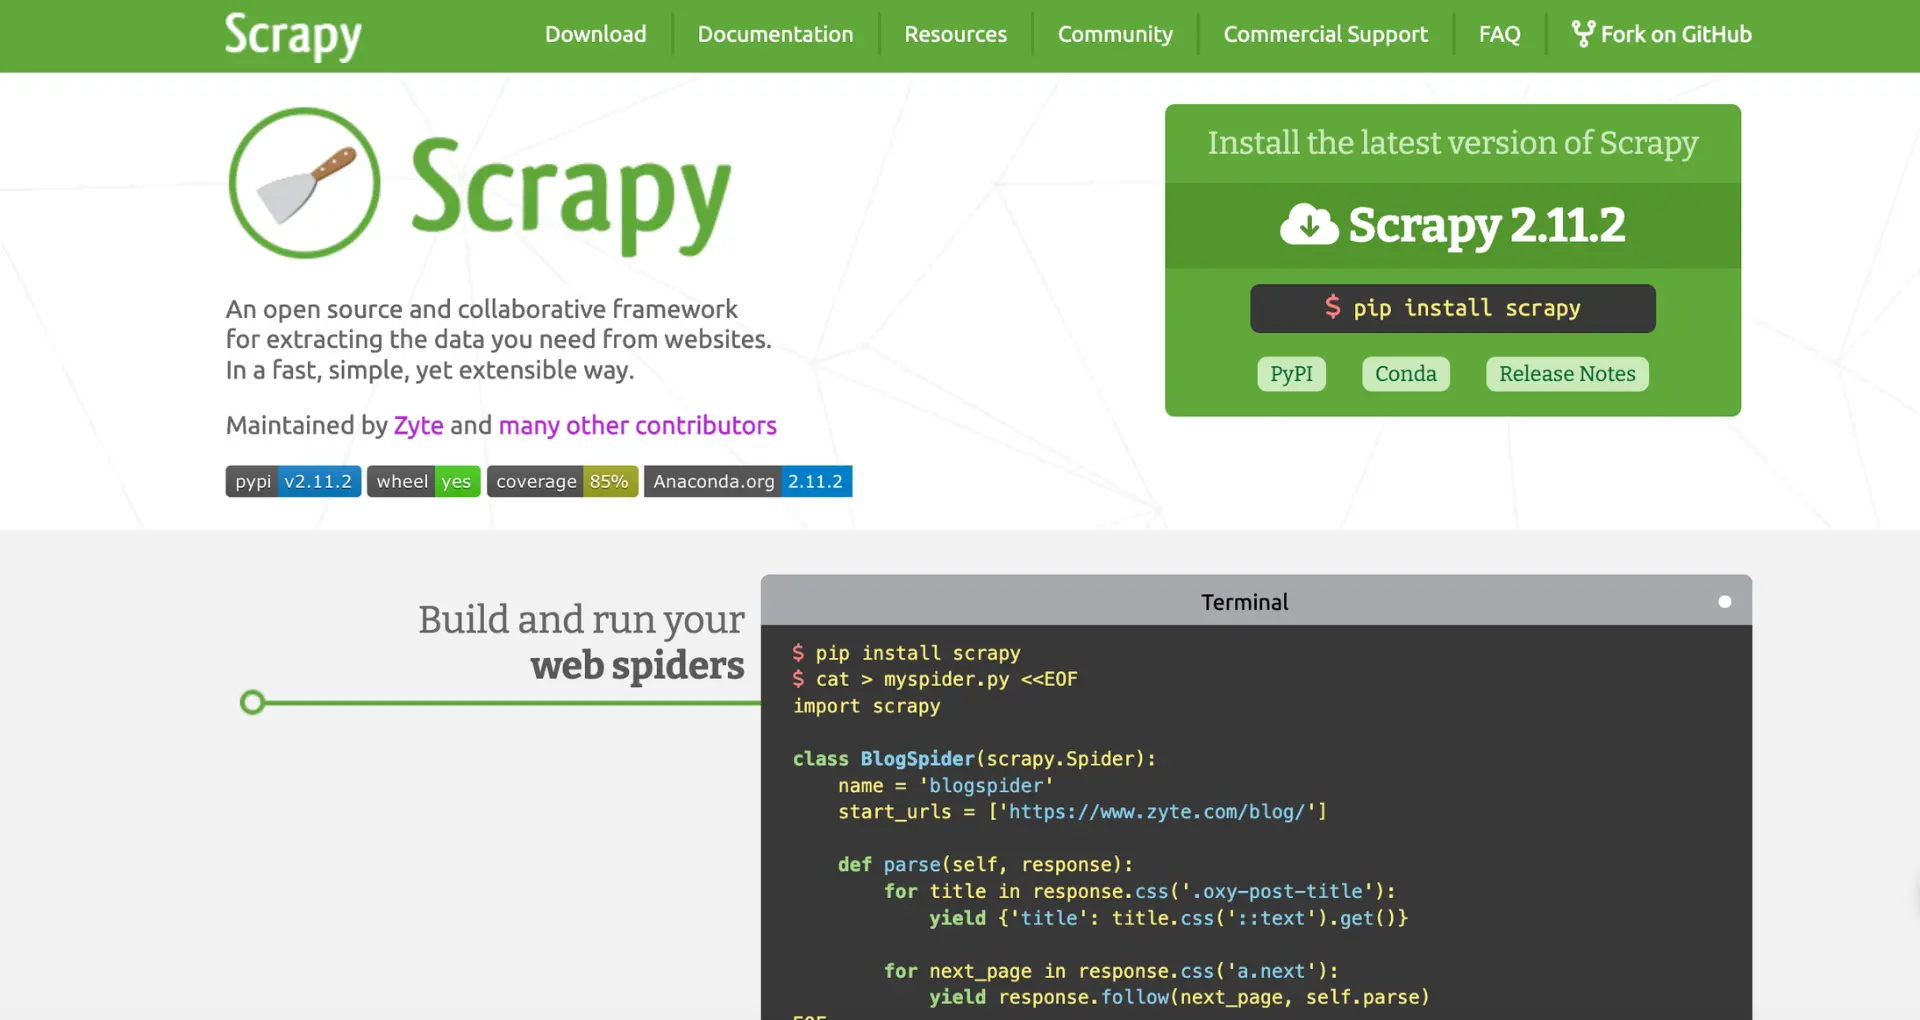
Task: Open the Release Notes button
Action: click(x=1567, y=374)
